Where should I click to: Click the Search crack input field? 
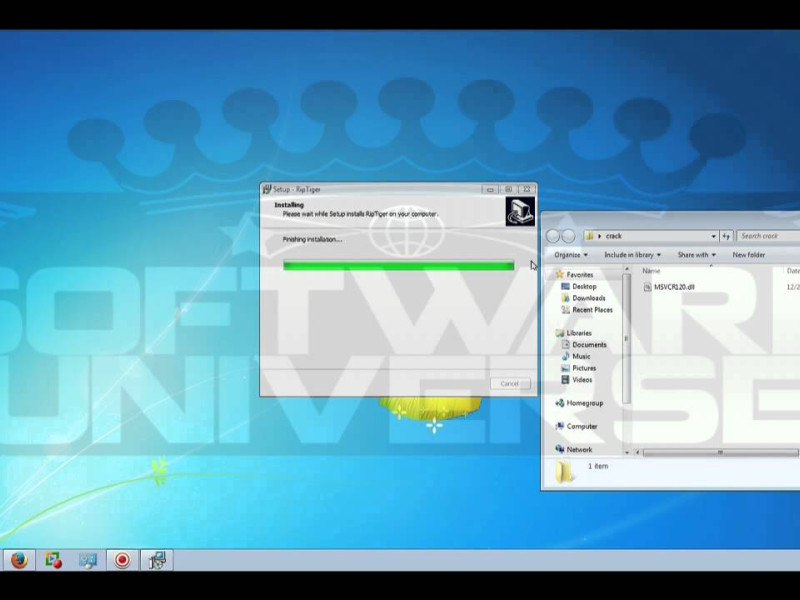[768, 236]
